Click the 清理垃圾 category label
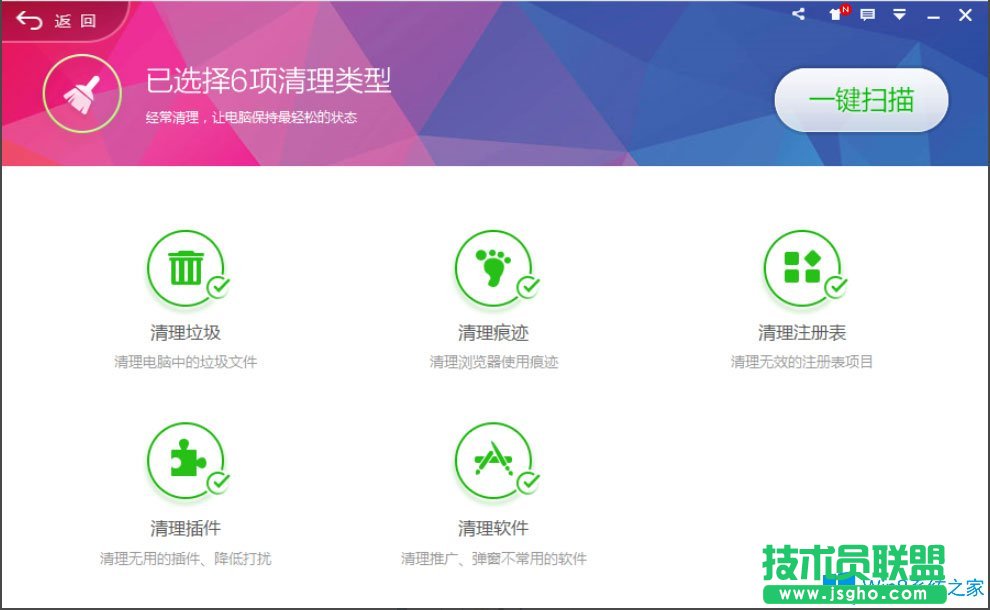The image size is (990, 610). point(186,330)
